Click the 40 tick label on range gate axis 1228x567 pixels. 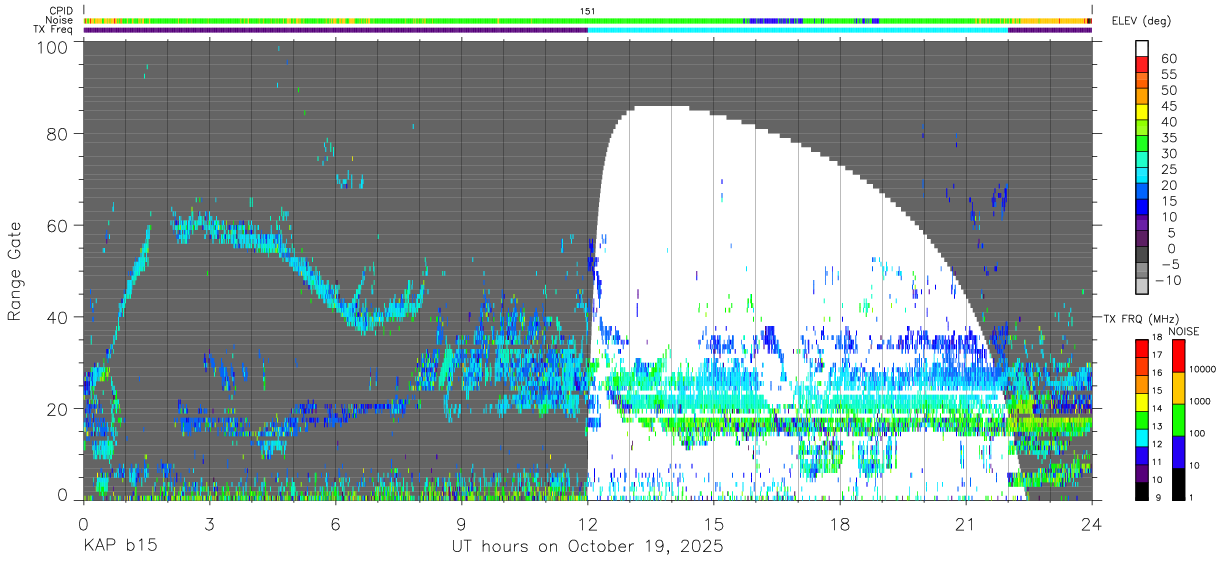tap(58, 317)
